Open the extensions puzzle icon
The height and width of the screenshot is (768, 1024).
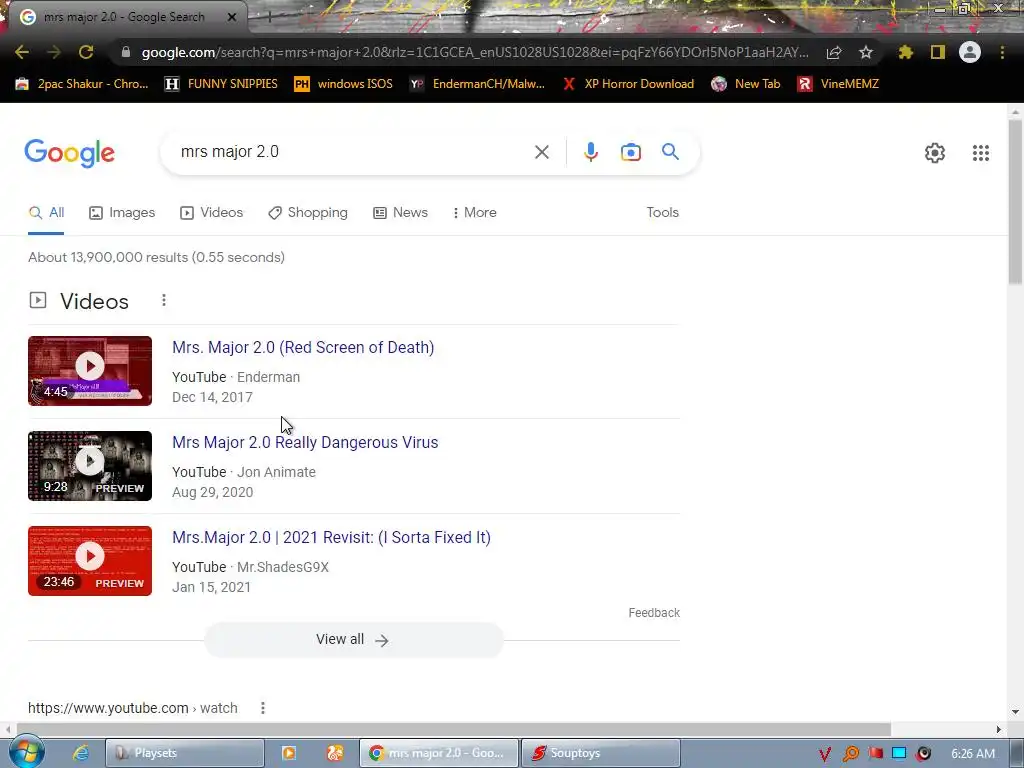[x=906, y=52]
